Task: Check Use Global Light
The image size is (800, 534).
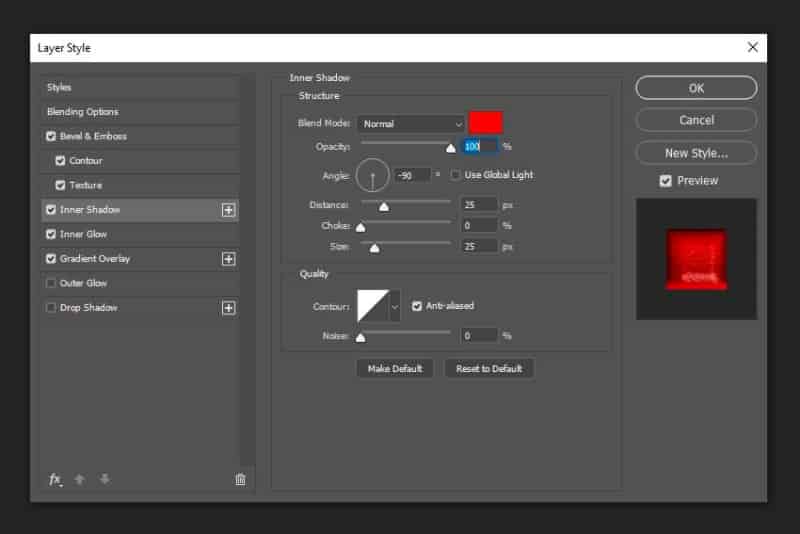Action: (x=455, y=175)
